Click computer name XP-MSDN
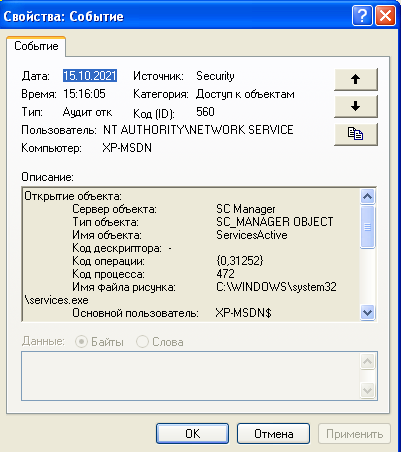This screenshot has height=452, width=401. (x=127, y=148)
